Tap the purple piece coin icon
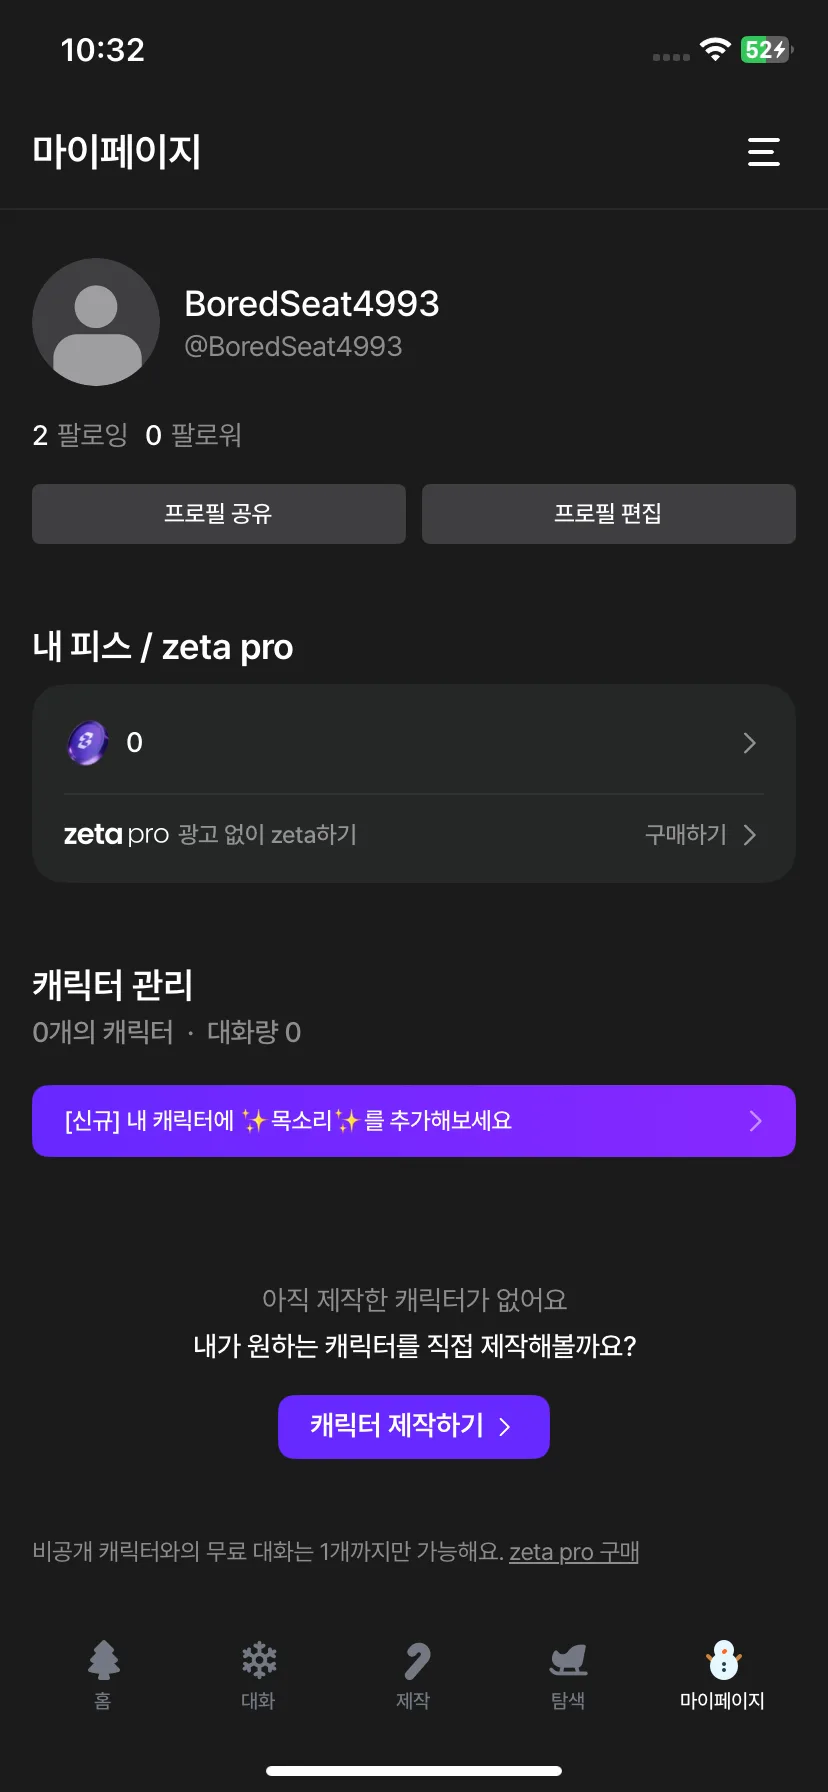Viewport: 828px width, 1792px height. [88, 743]
